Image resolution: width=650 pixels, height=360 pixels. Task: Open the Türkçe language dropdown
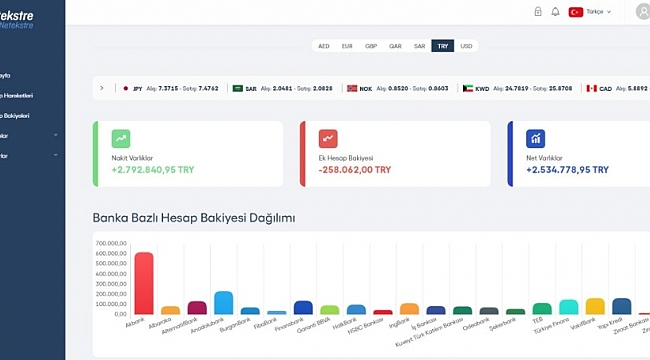(x=599, y=12)
